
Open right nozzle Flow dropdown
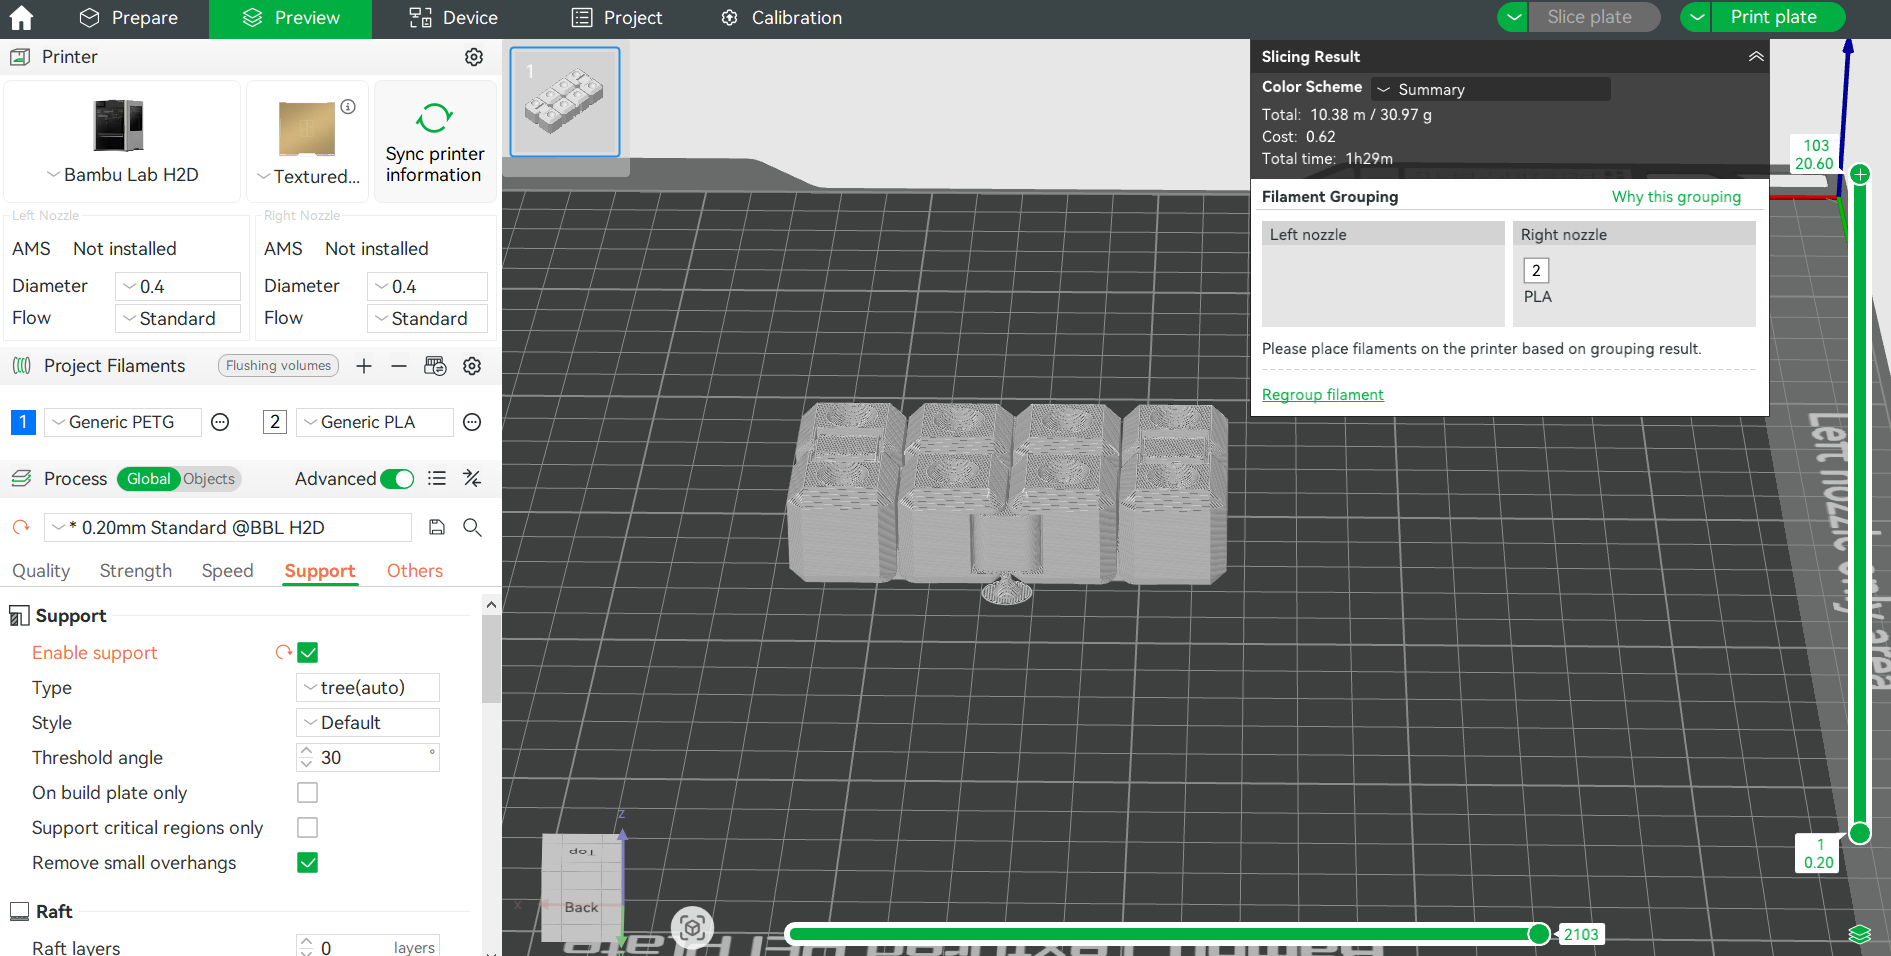(428, 319)
